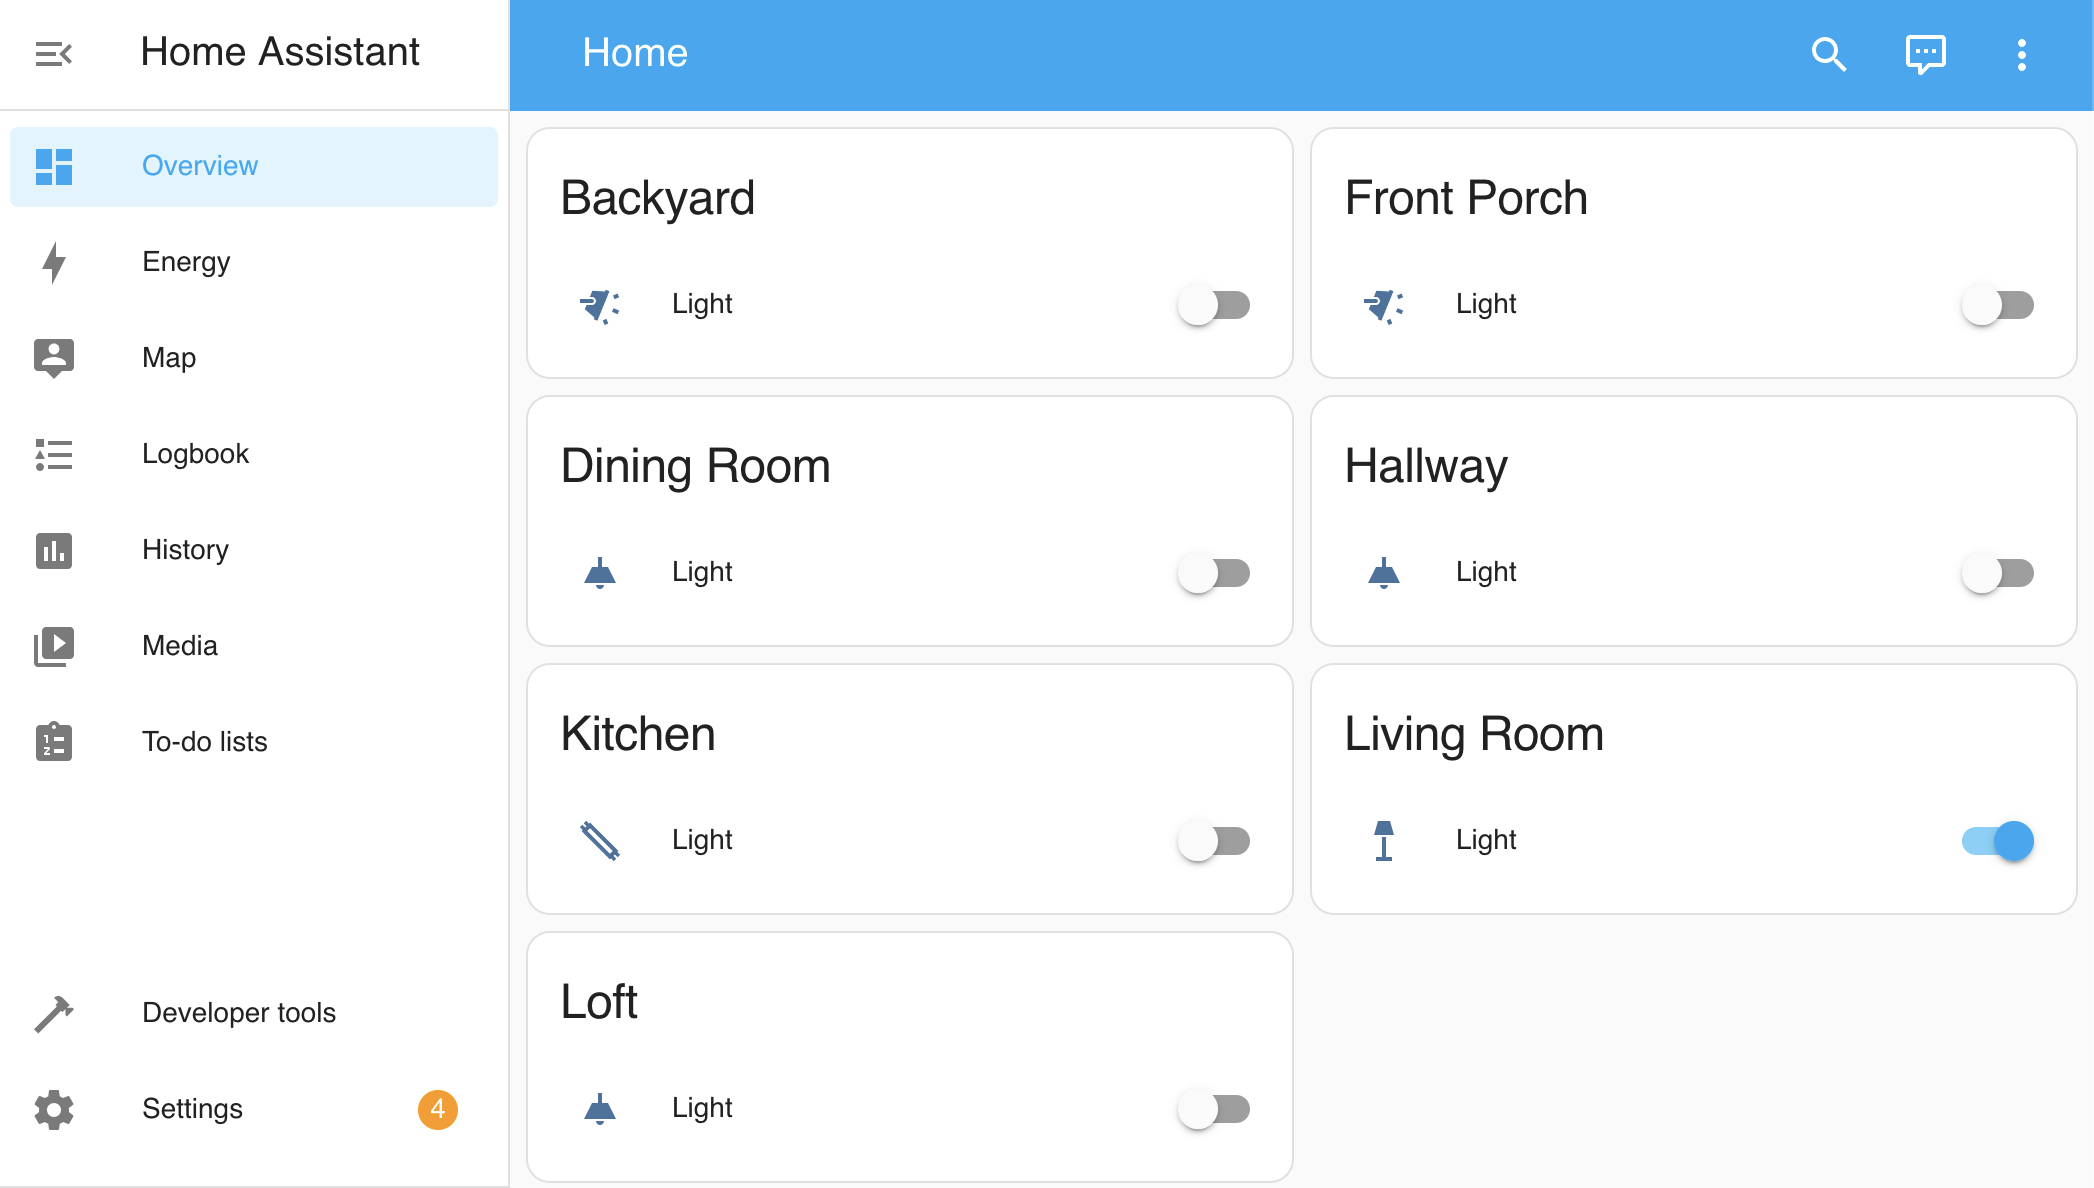Switch to the Overview tab

coord(200,166)
